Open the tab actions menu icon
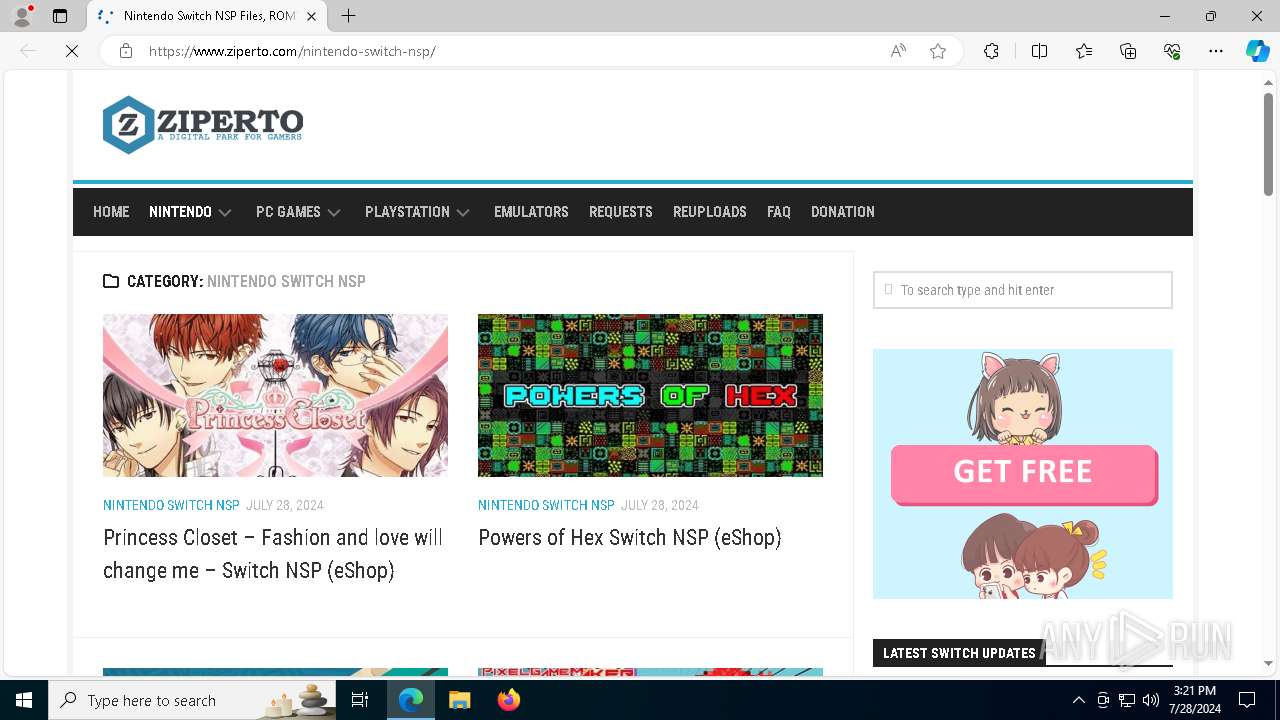The image size is (1280, 720). (60, 16)
